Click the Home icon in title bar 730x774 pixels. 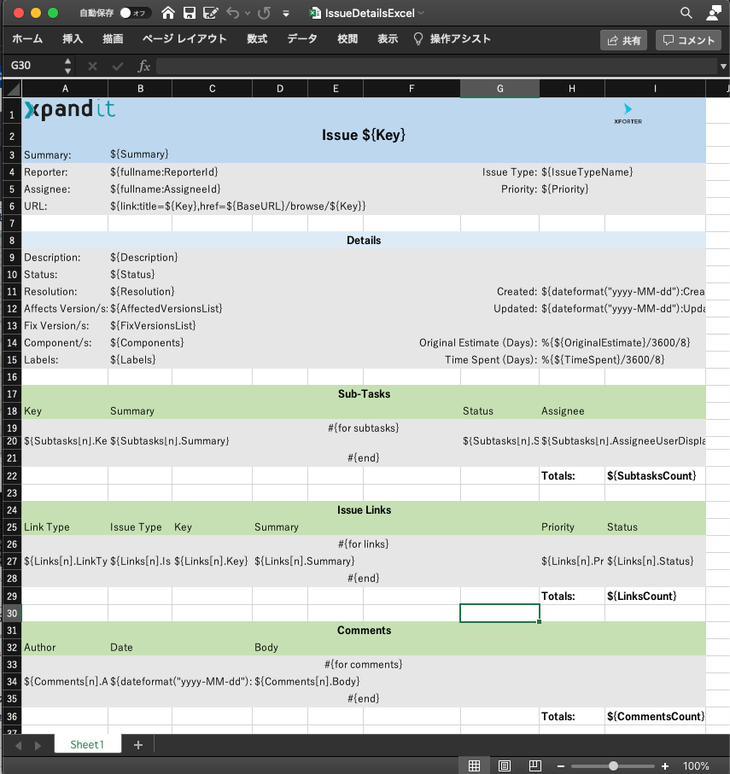point(168,13)
